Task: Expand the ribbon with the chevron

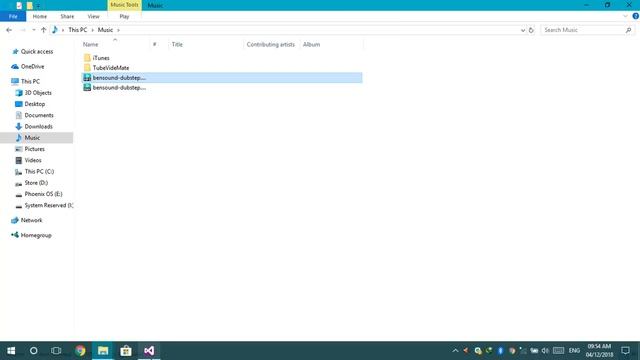Action: 625,16
